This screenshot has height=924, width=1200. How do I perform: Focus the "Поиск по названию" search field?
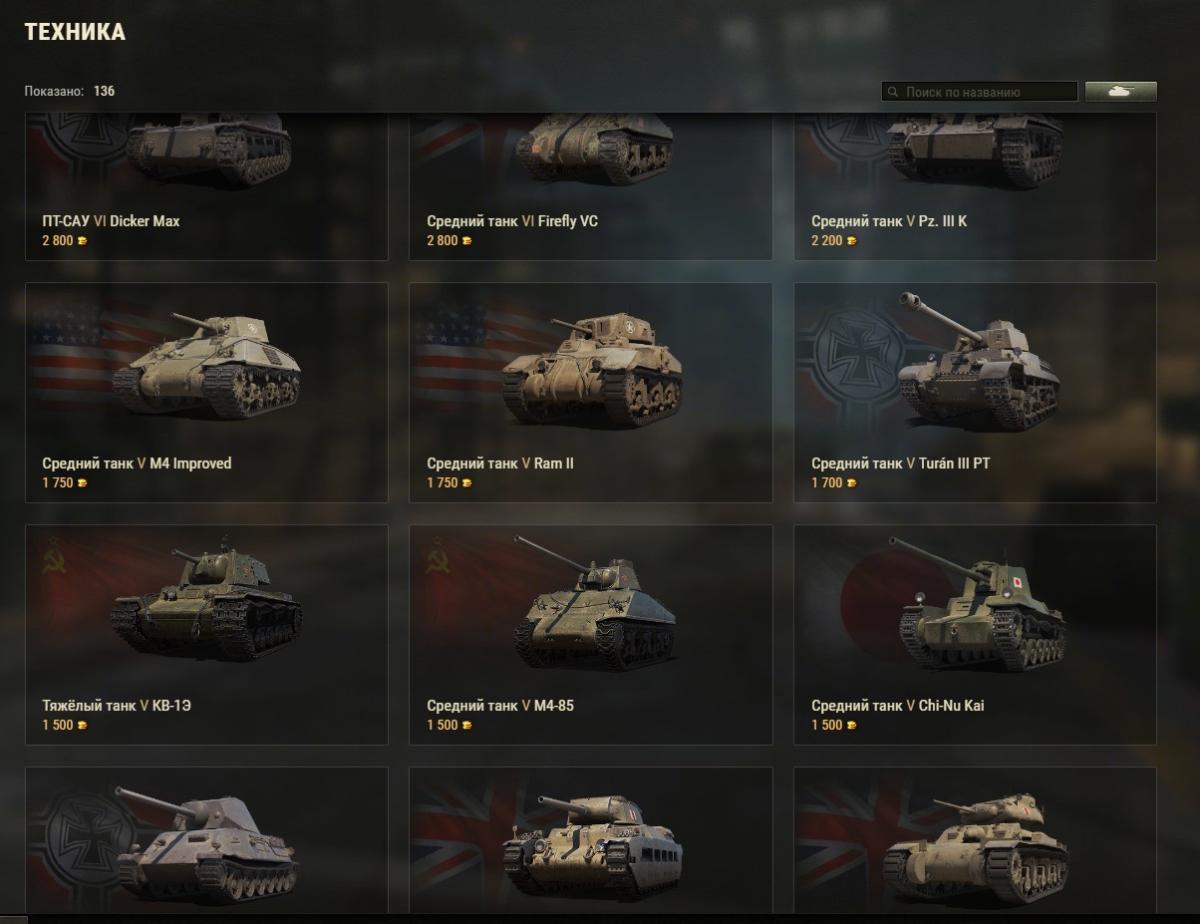[979, 92]
